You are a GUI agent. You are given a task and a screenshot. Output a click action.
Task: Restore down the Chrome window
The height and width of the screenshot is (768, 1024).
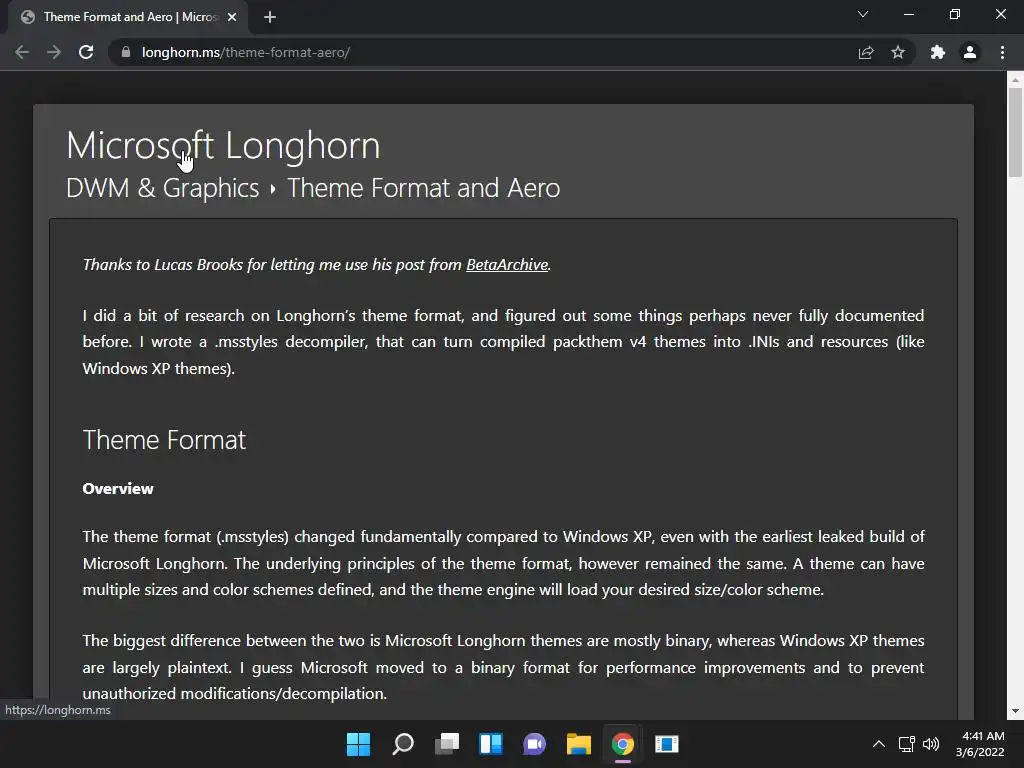click(x=955, y=14)
